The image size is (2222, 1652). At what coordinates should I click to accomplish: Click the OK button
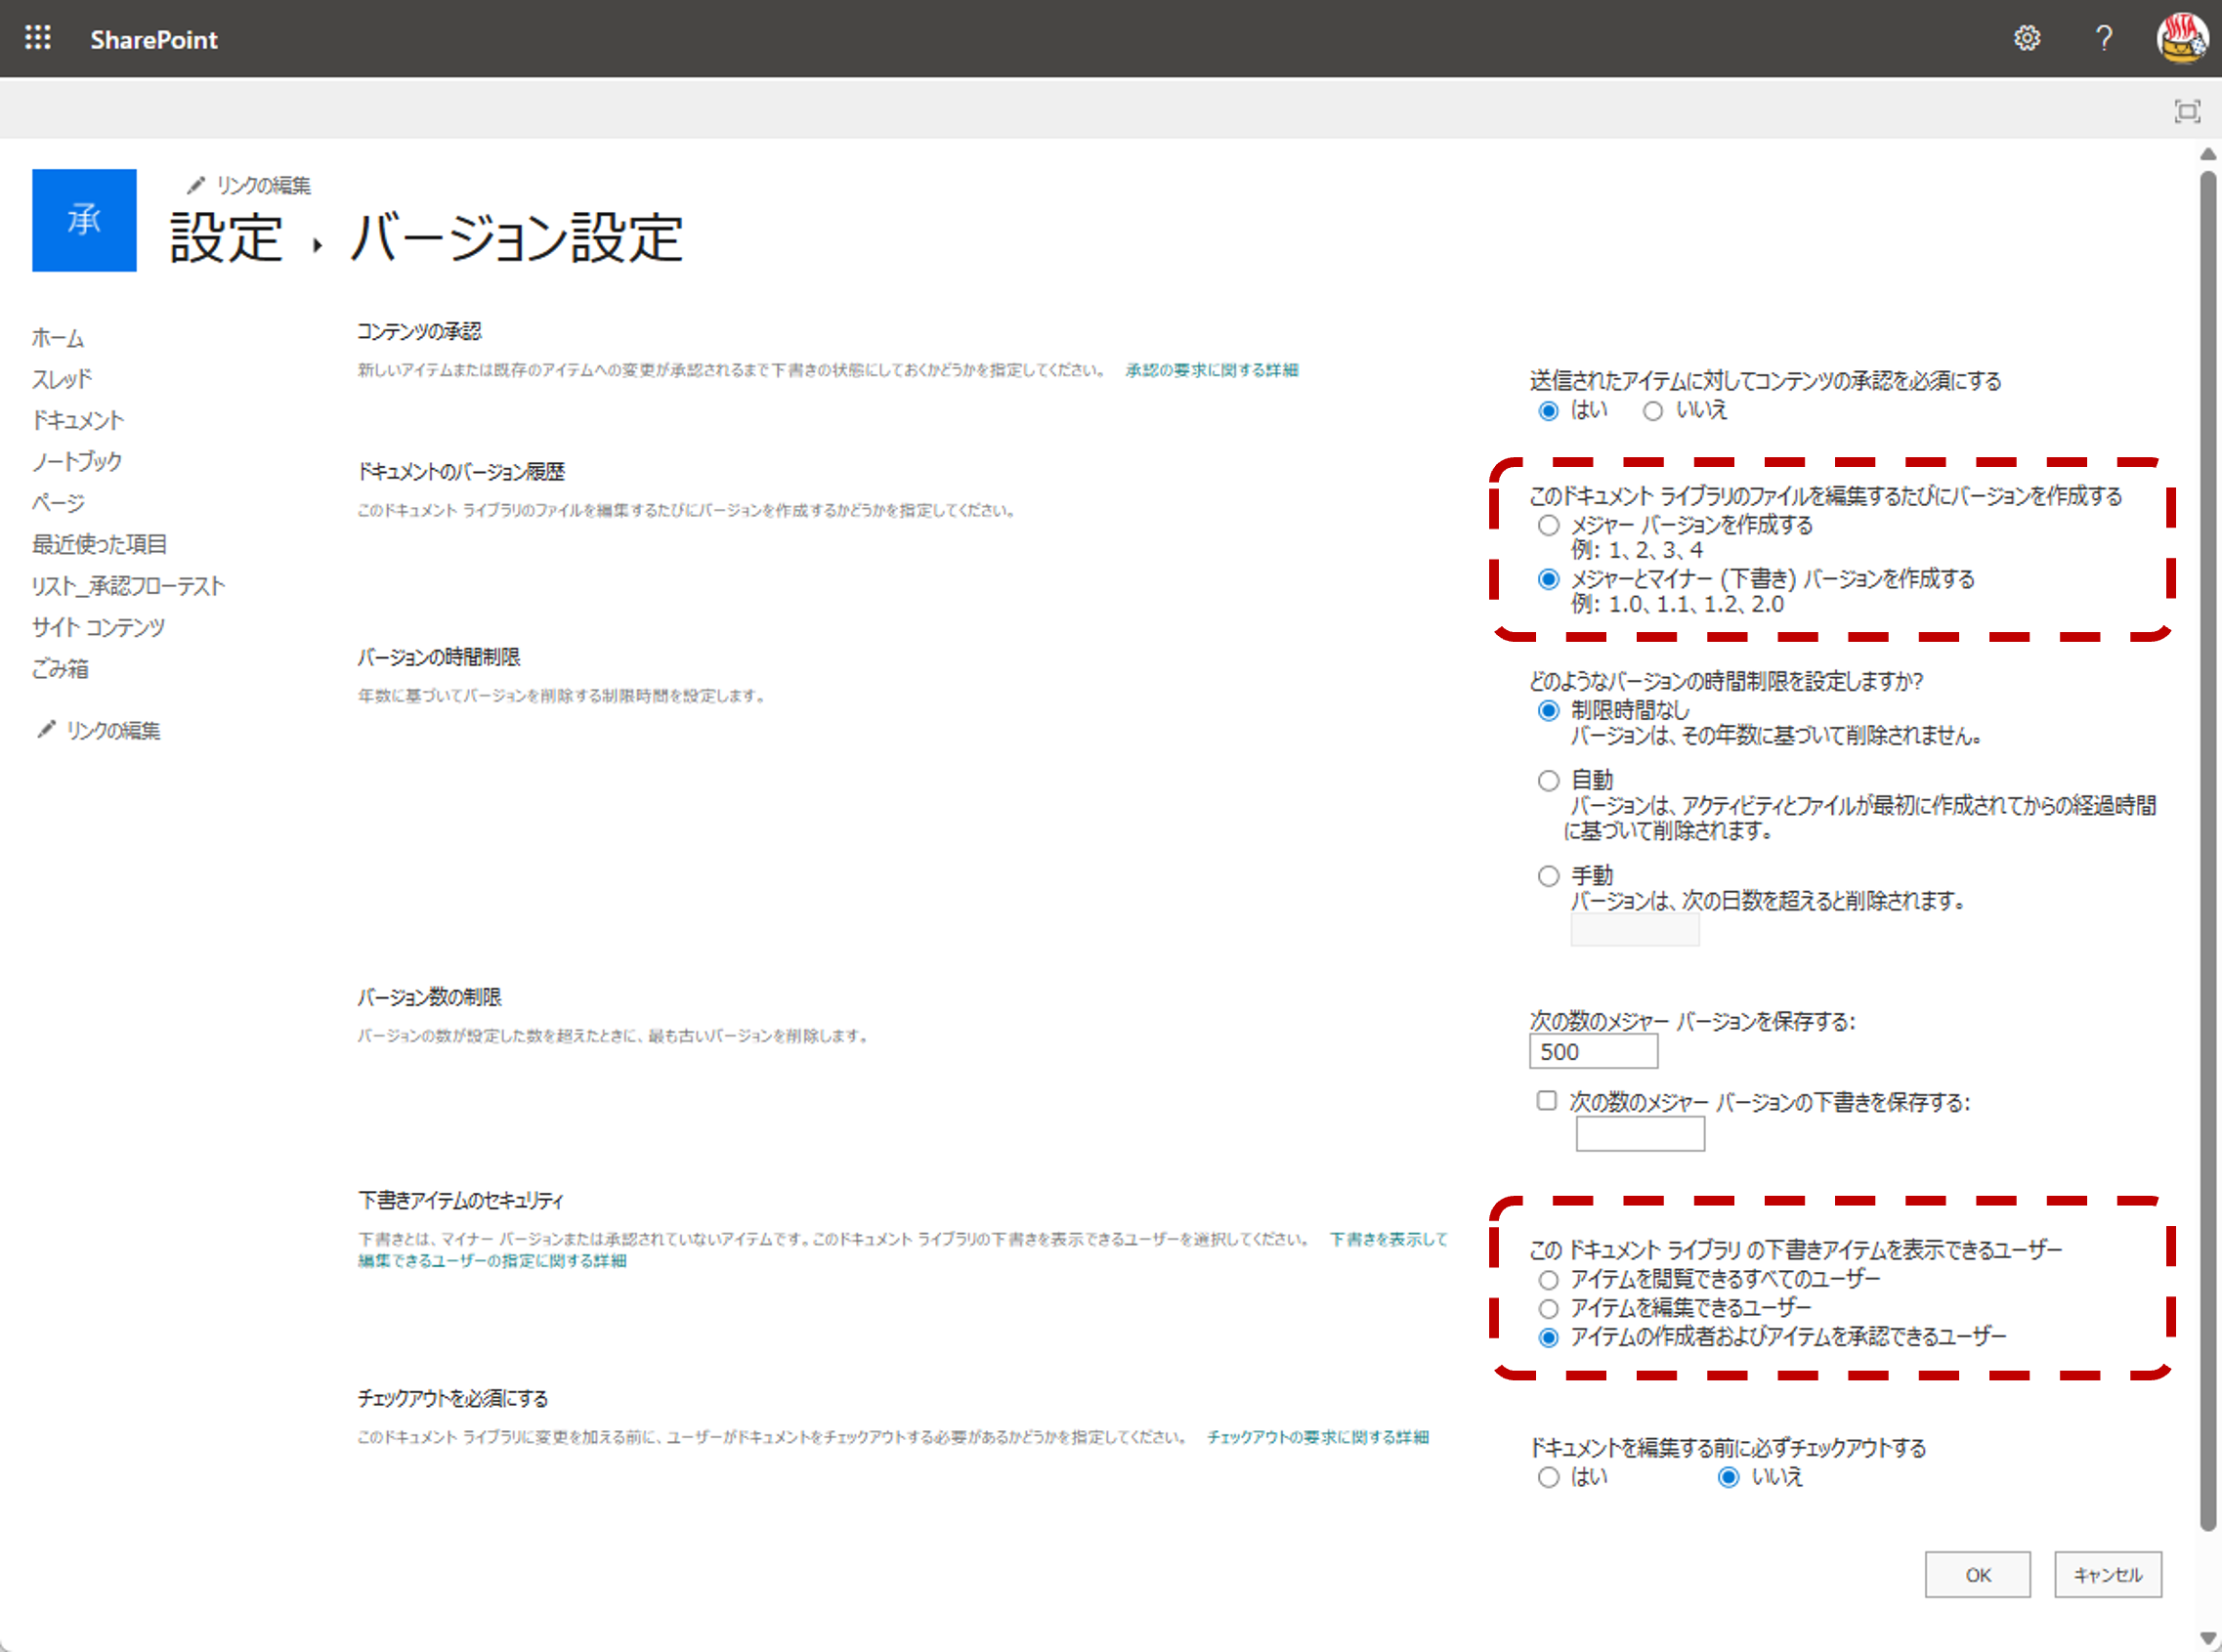(1977, 1575)
